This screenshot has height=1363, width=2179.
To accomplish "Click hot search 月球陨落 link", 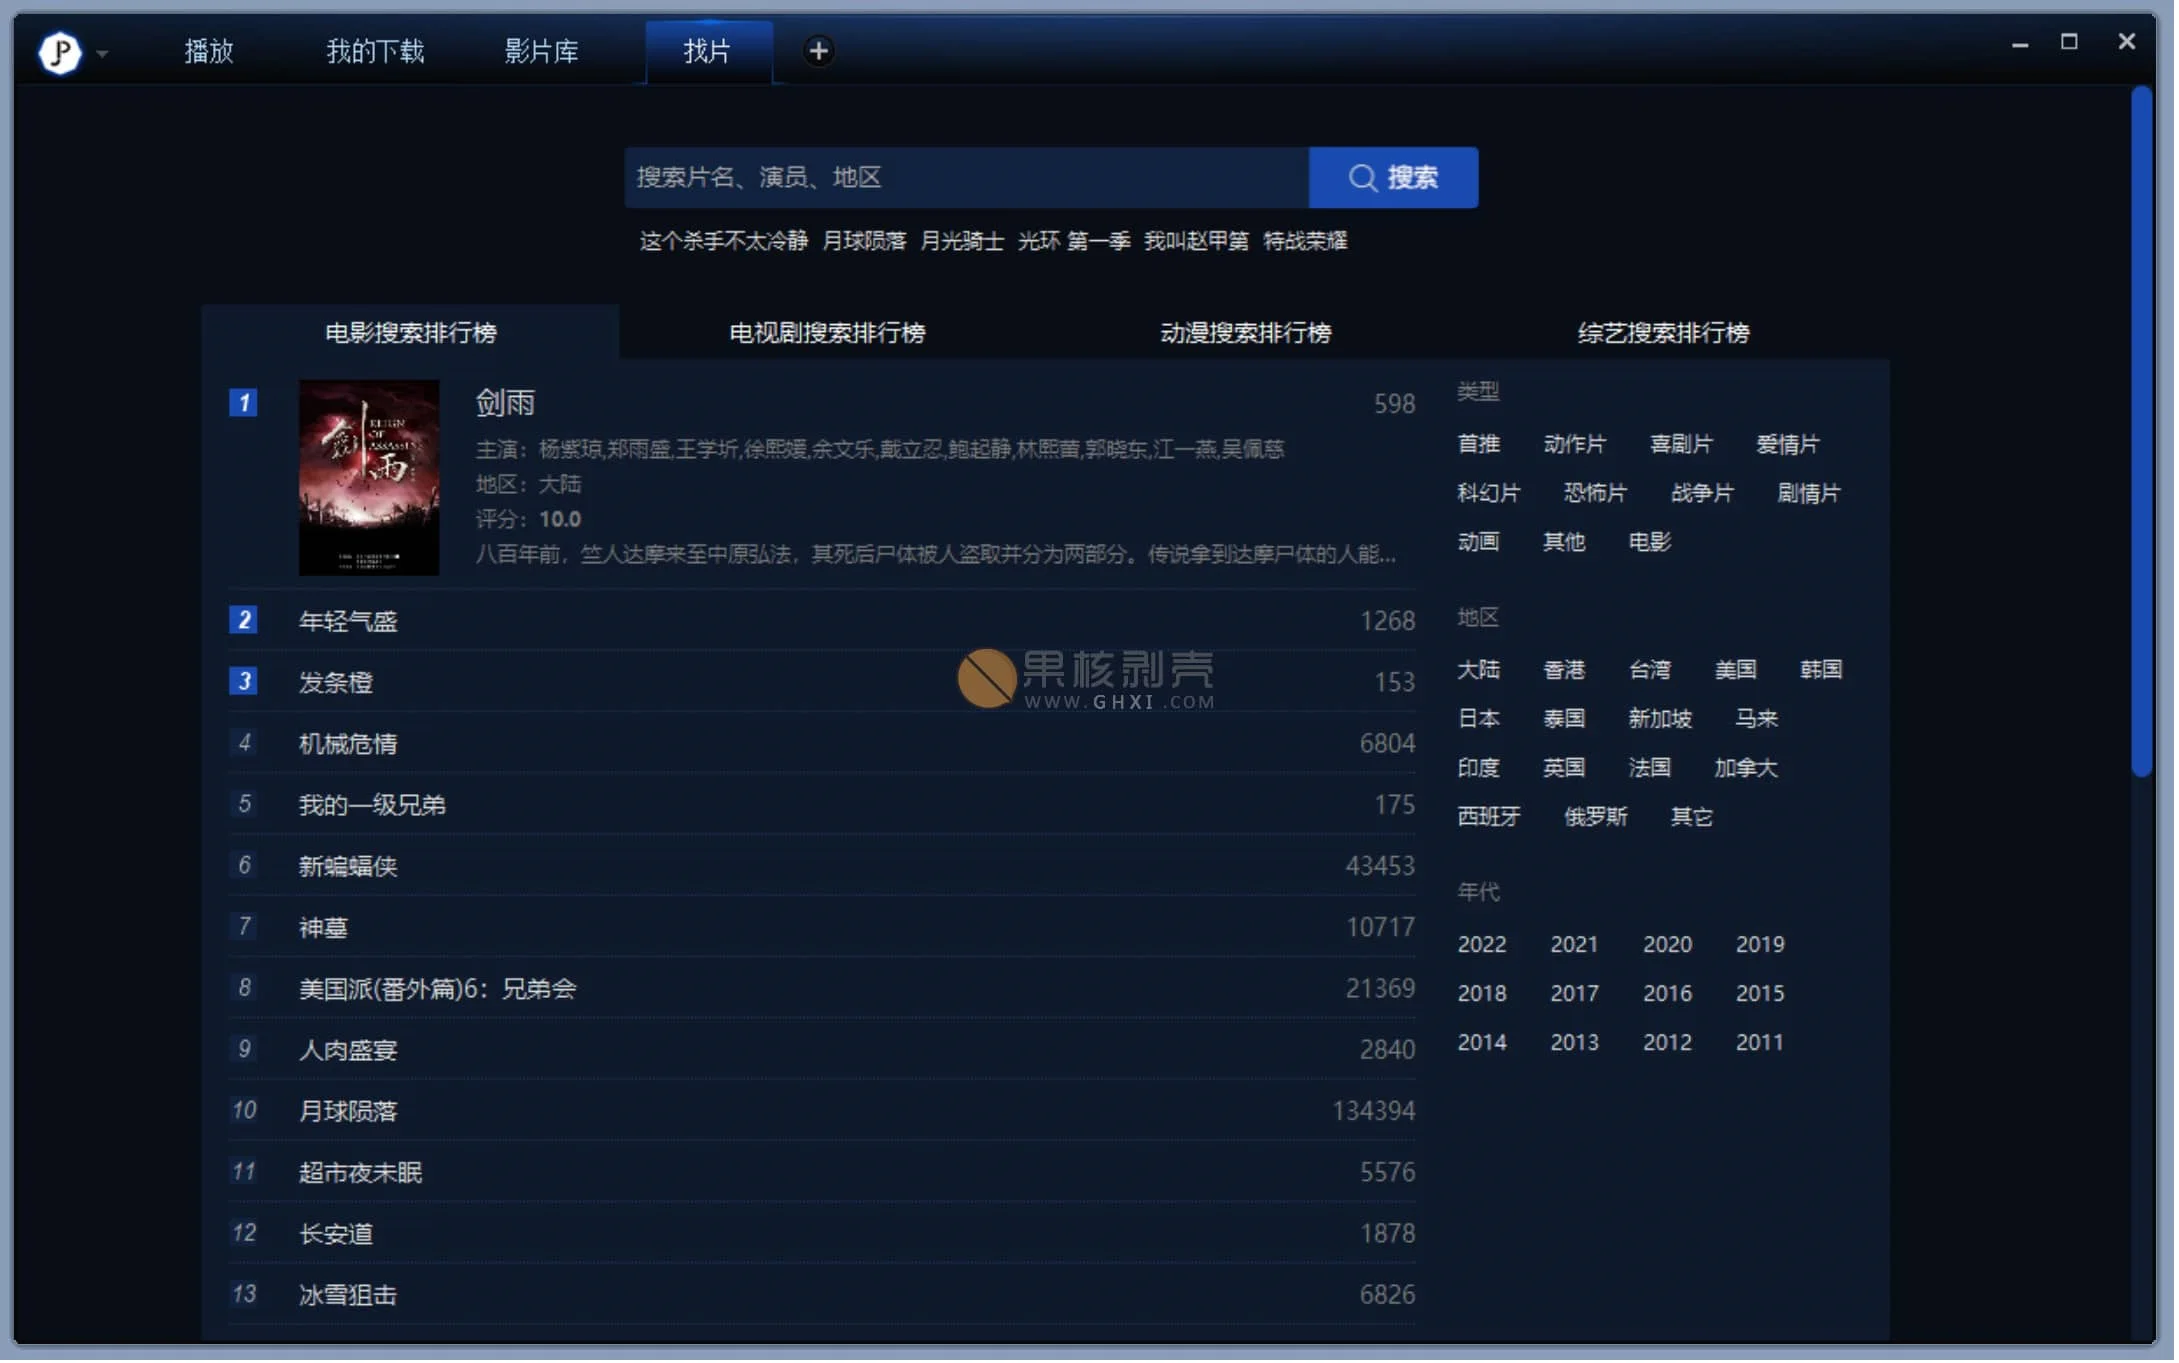I will 865,241.
